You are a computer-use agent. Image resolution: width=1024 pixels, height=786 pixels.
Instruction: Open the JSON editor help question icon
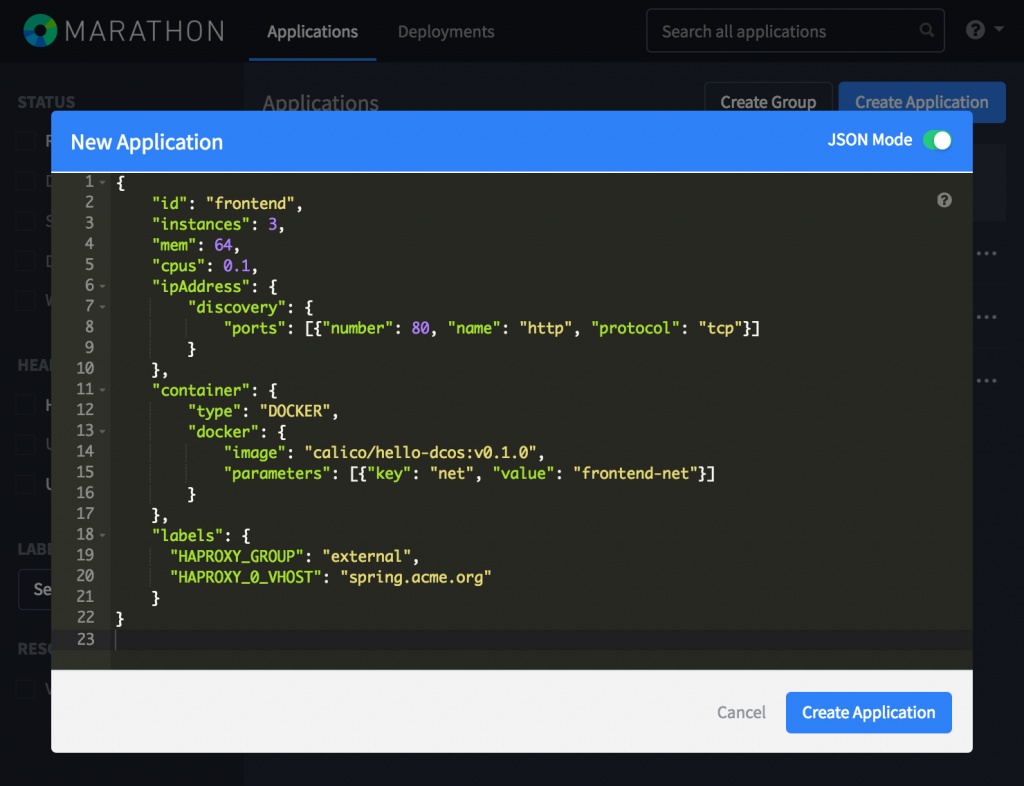(x=944, y=200)
